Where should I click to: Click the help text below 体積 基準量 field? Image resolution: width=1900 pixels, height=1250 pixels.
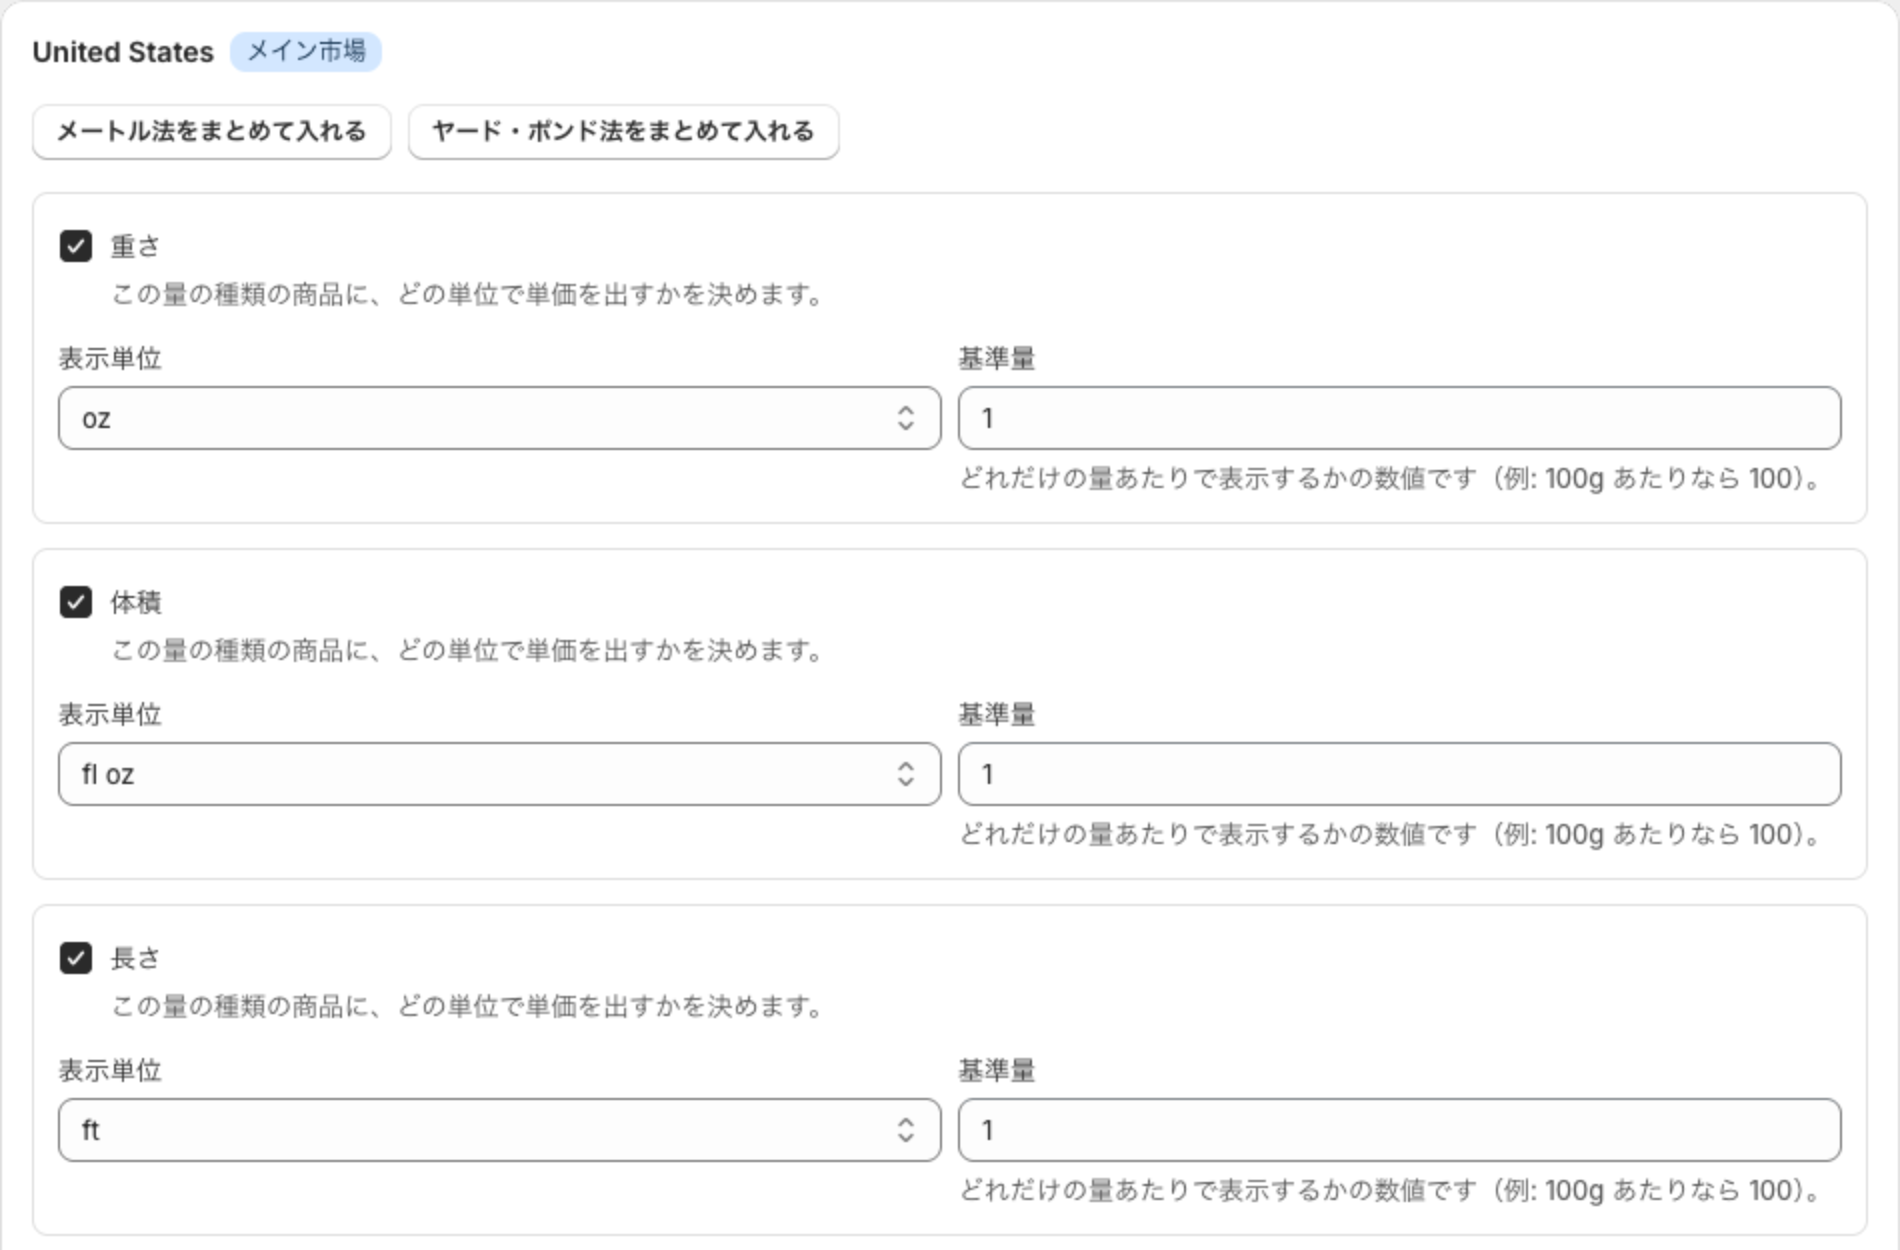1392,835
